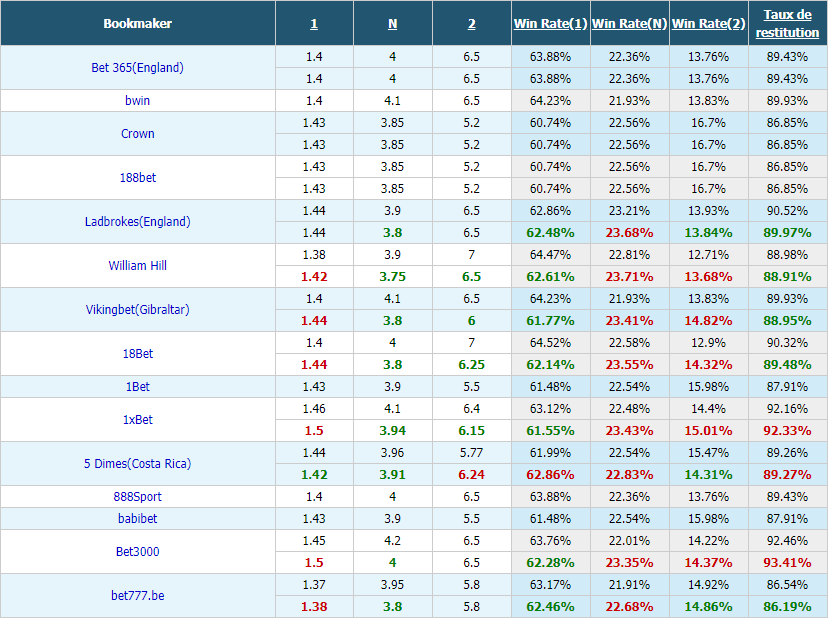Sort by the N column header
This screenshot has width=828, height=618.
pyautogui.click(x=392, y=24)
